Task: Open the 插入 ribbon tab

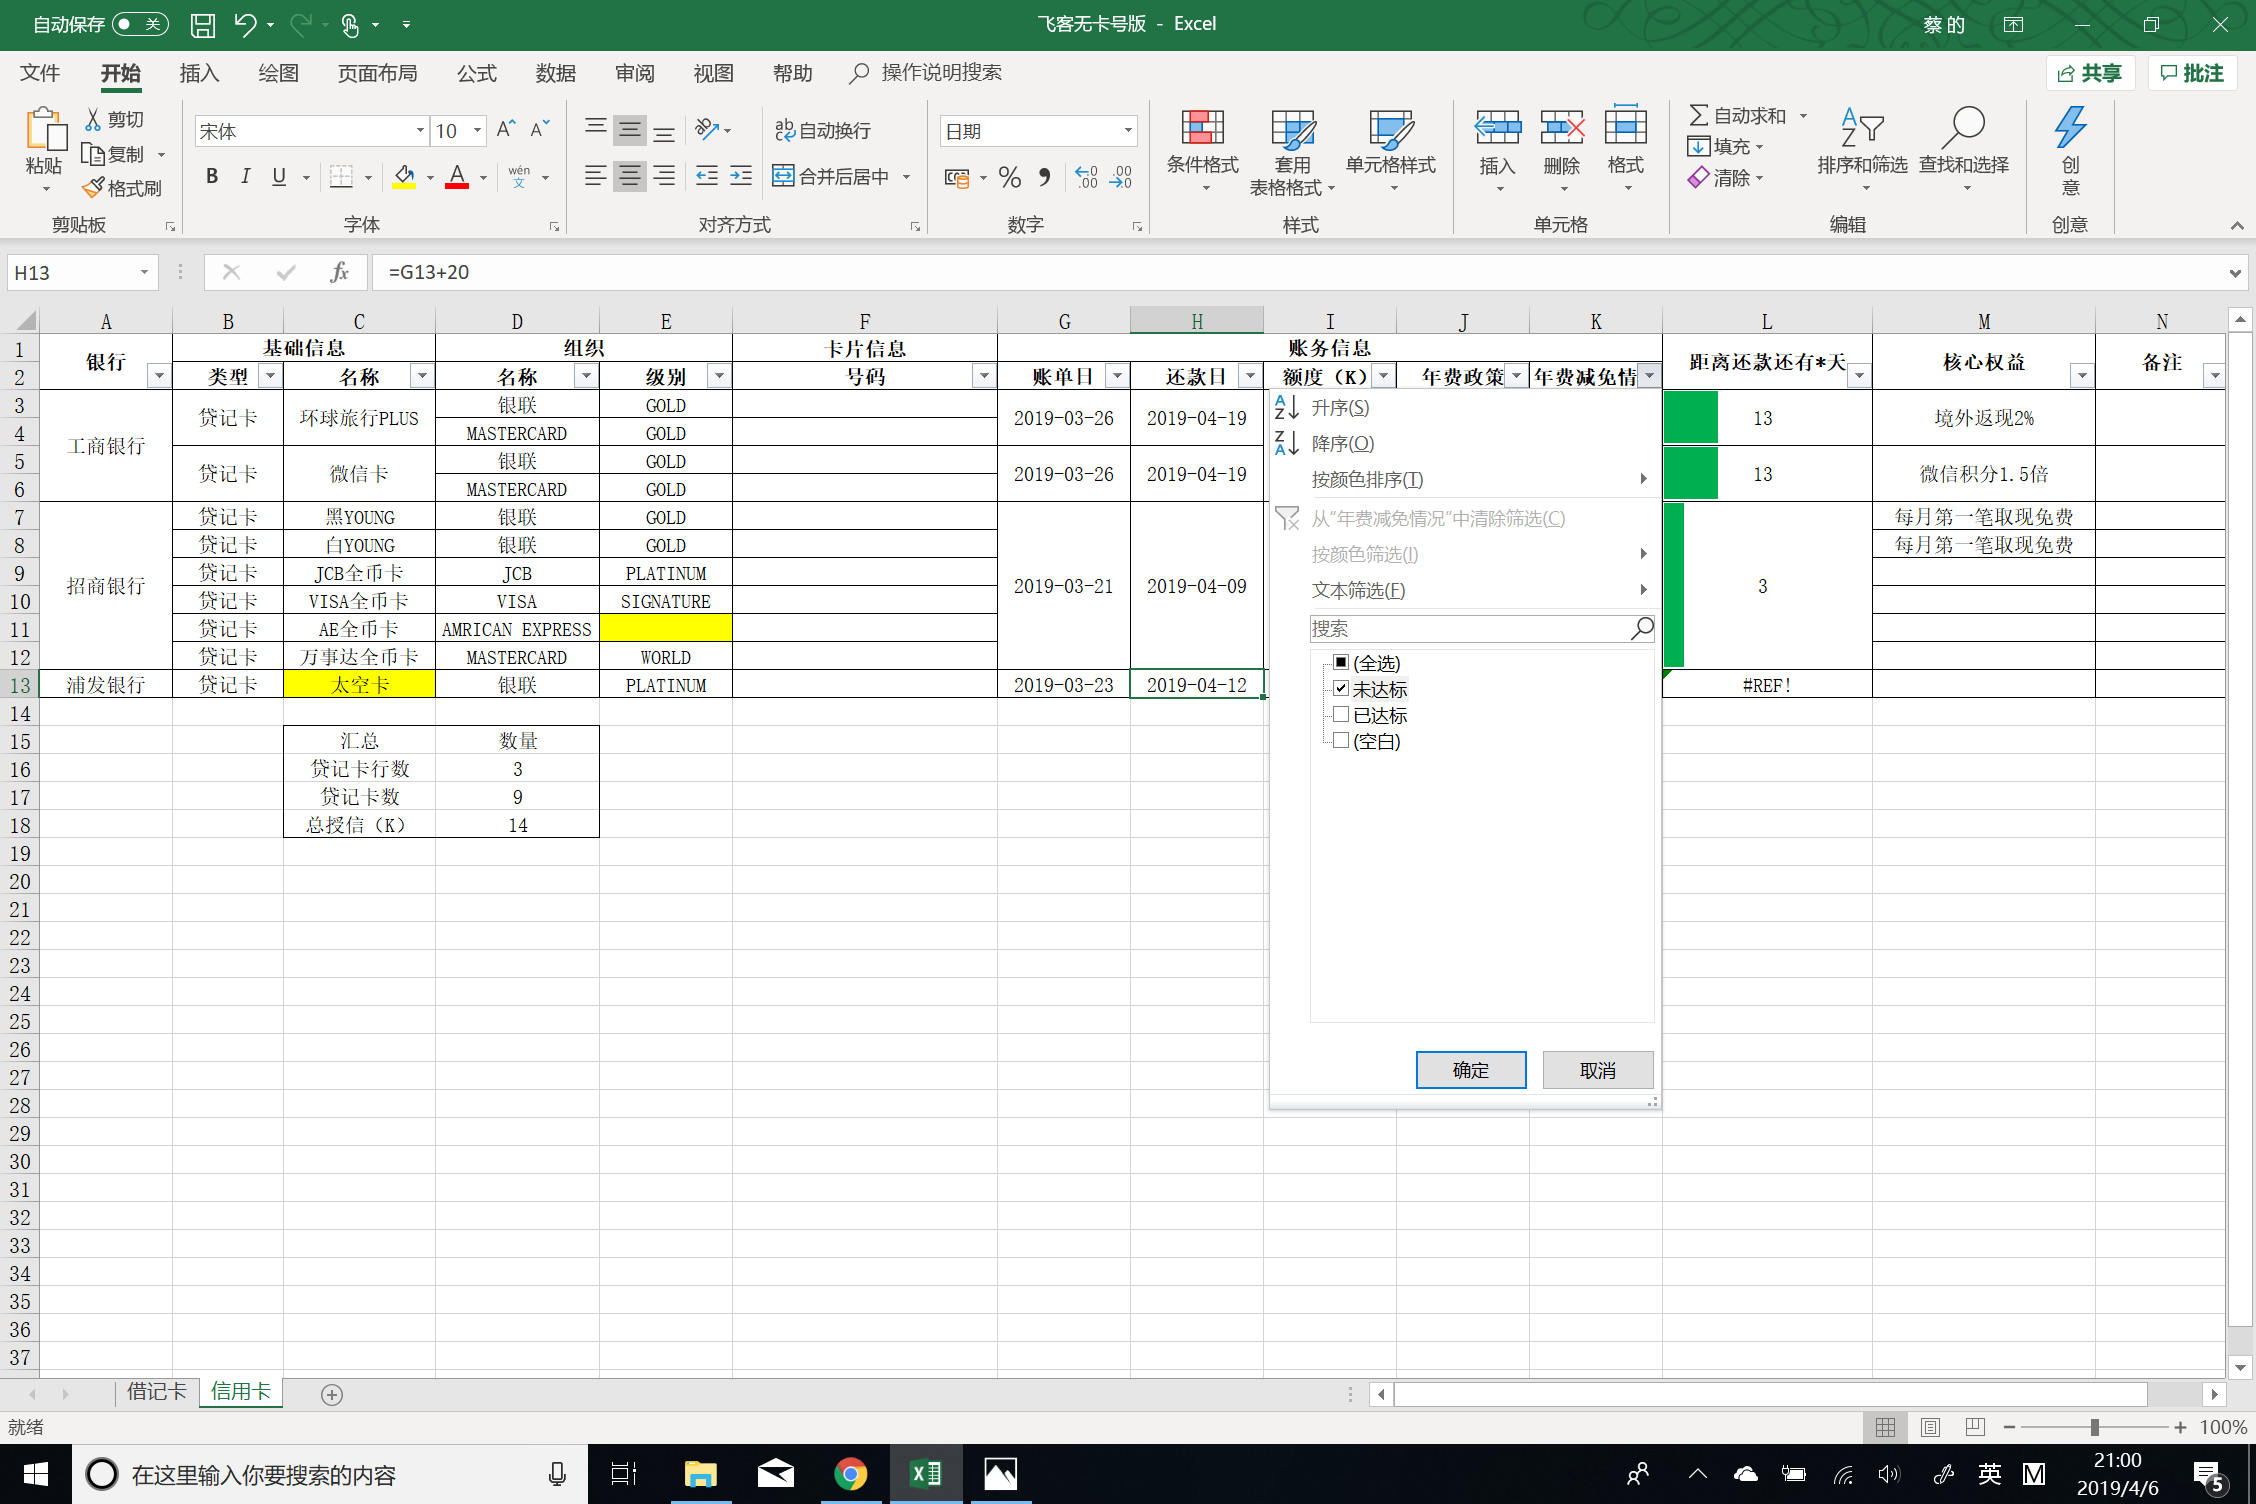Action: (x=199, y=73)
